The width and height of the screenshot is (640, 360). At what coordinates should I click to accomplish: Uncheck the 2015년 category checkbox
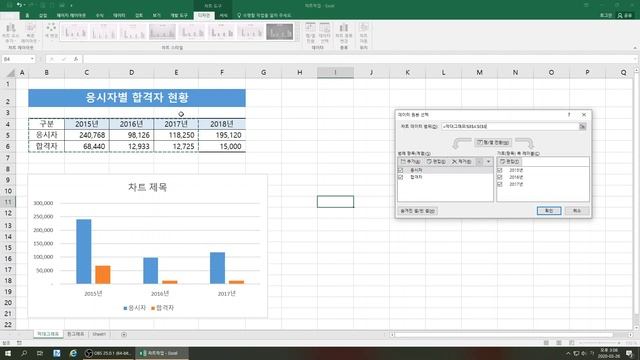pos(500,170)
